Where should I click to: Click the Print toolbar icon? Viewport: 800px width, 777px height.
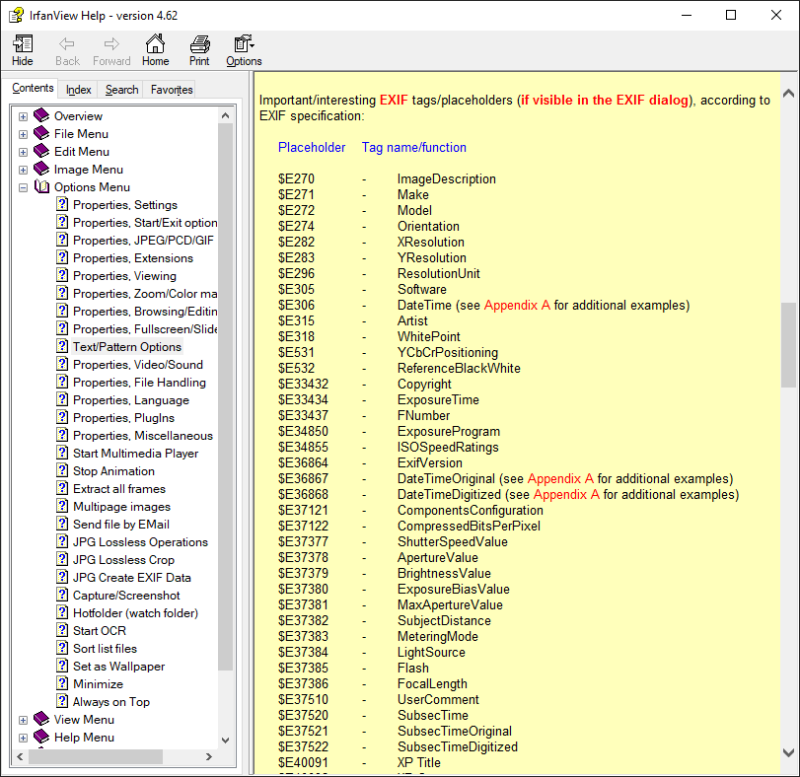(x=199, y=44)
